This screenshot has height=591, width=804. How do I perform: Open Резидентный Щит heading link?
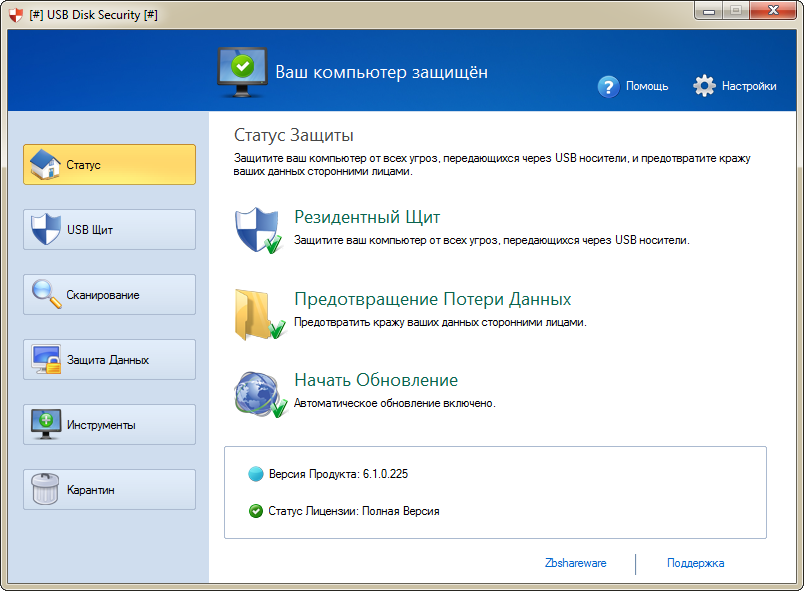click(x=367, y=217)
